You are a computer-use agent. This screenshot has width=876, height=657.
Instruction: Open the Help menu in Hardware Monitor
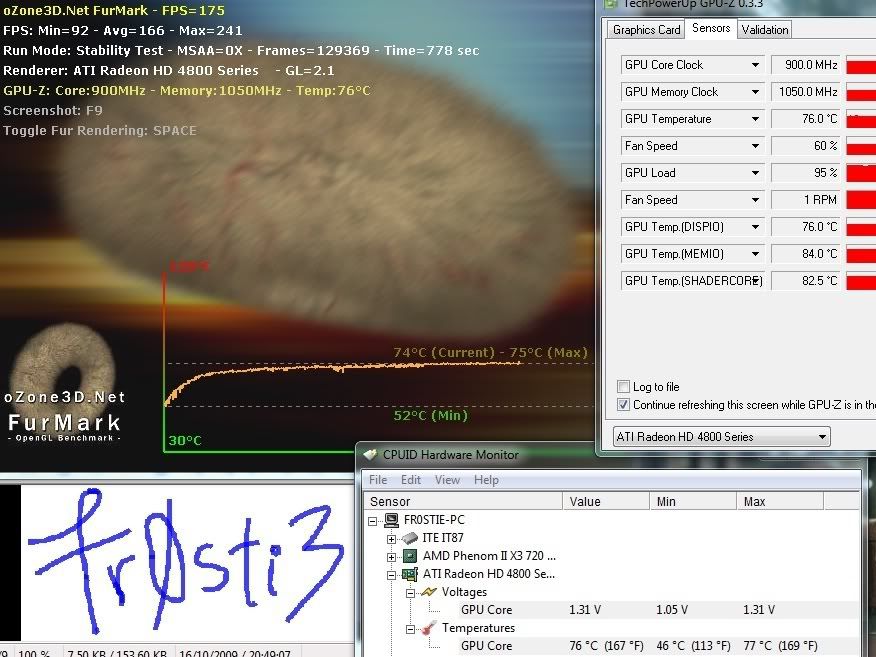[486, 479]
